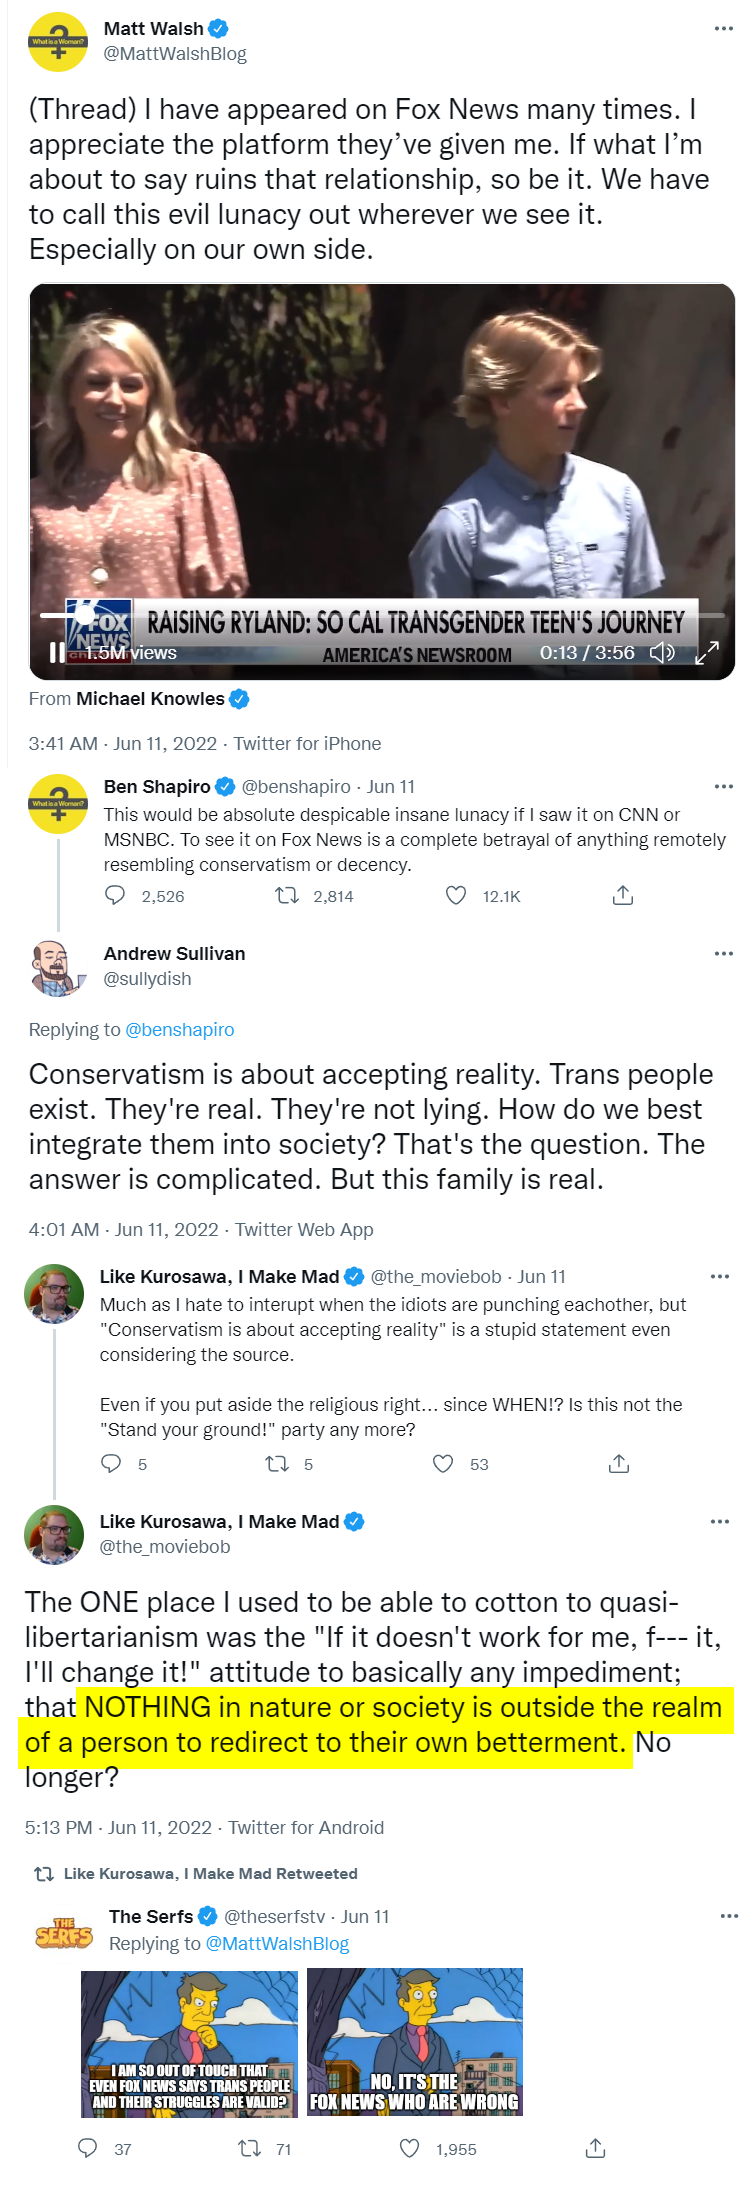The height and width of the screenshot is (2187, 744).
Task: Open more options on Matt Walsh tweet
Action: (724, 29)
